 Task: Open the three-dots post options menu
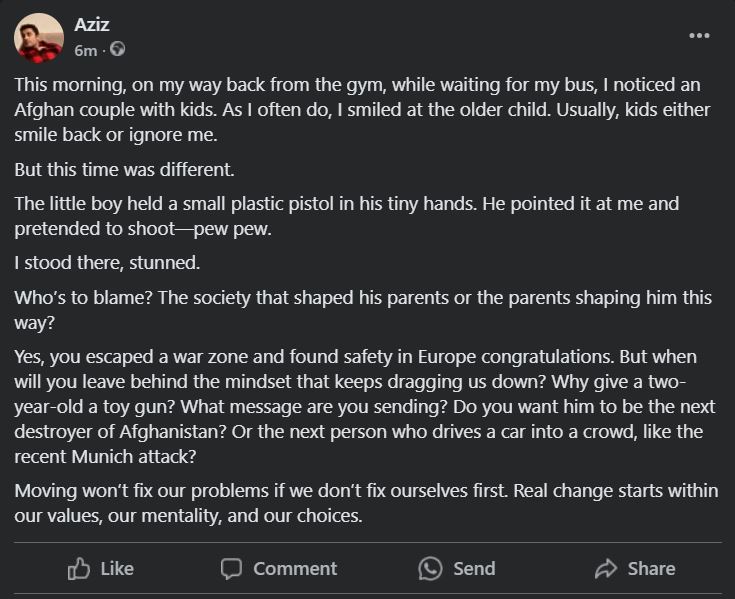tap(699, 36)
